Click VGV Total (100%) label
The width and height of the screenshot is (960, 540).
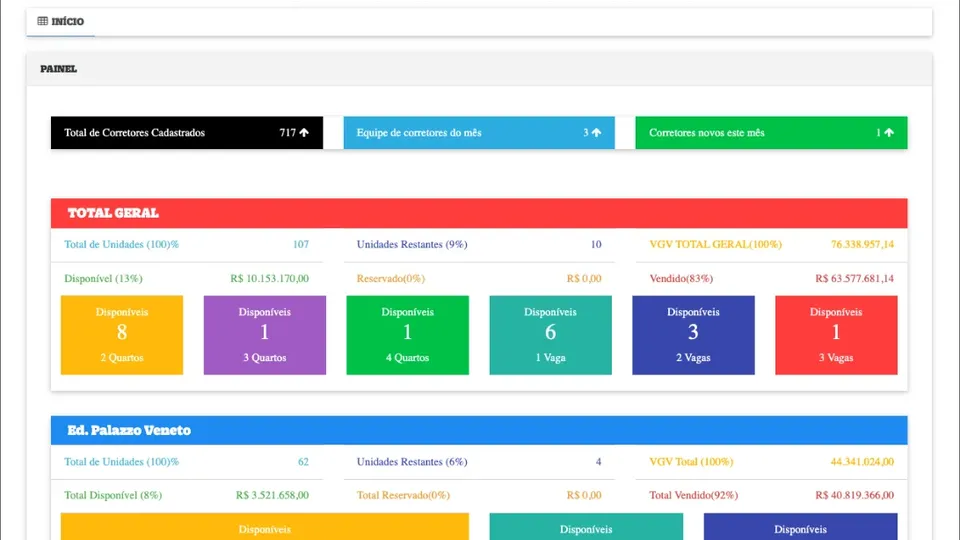point(691,462)
